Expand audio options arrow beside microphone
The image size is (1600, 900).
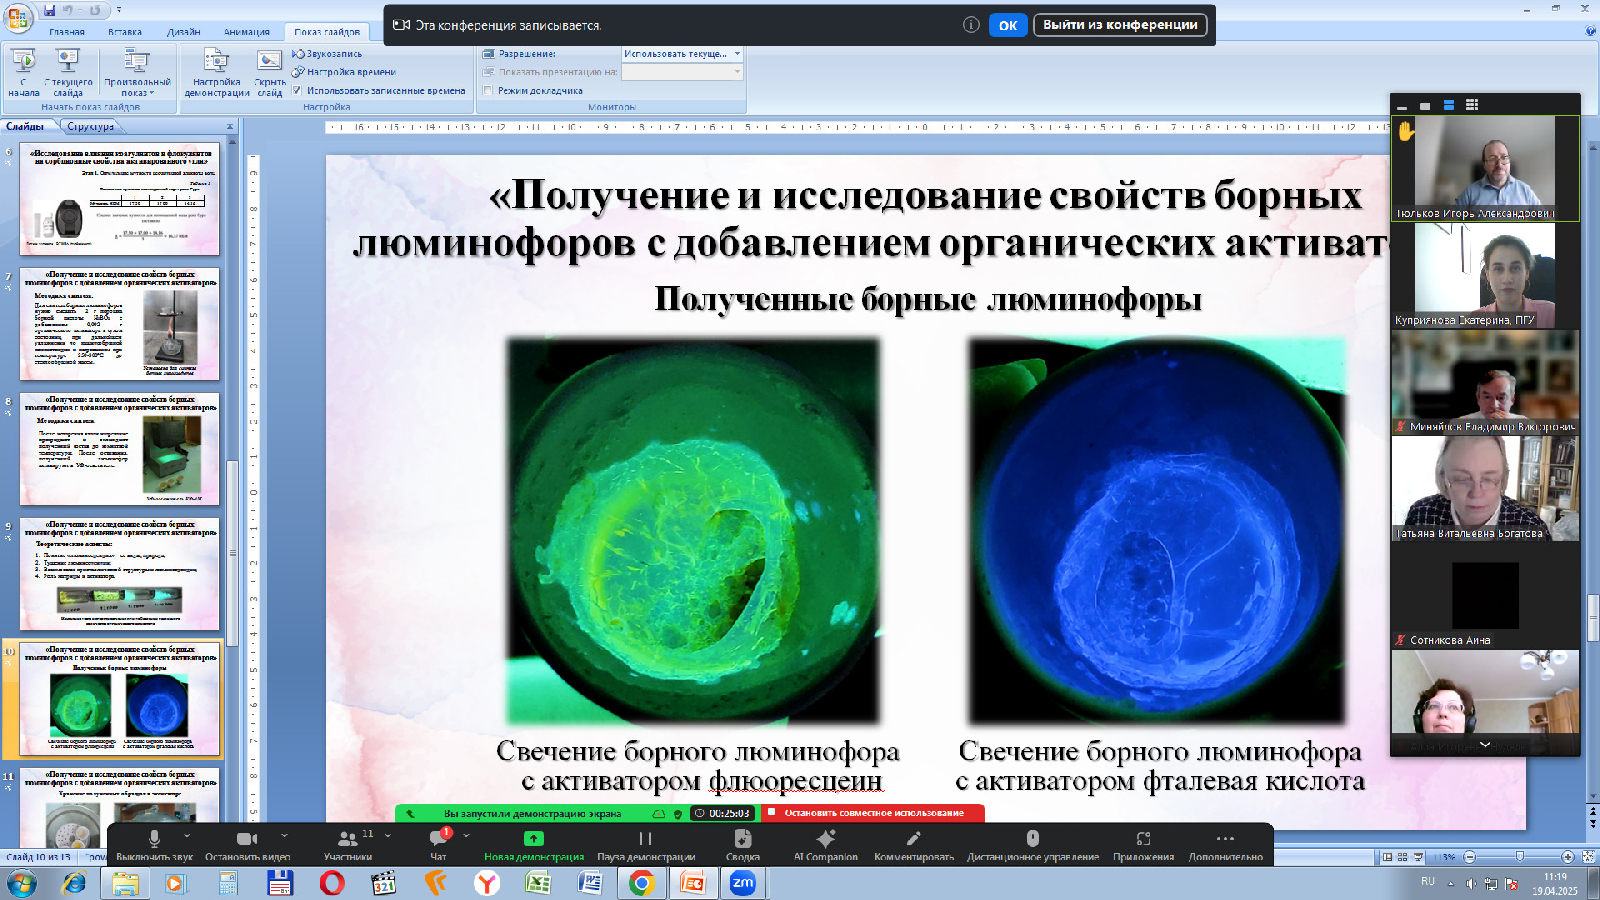187,836
